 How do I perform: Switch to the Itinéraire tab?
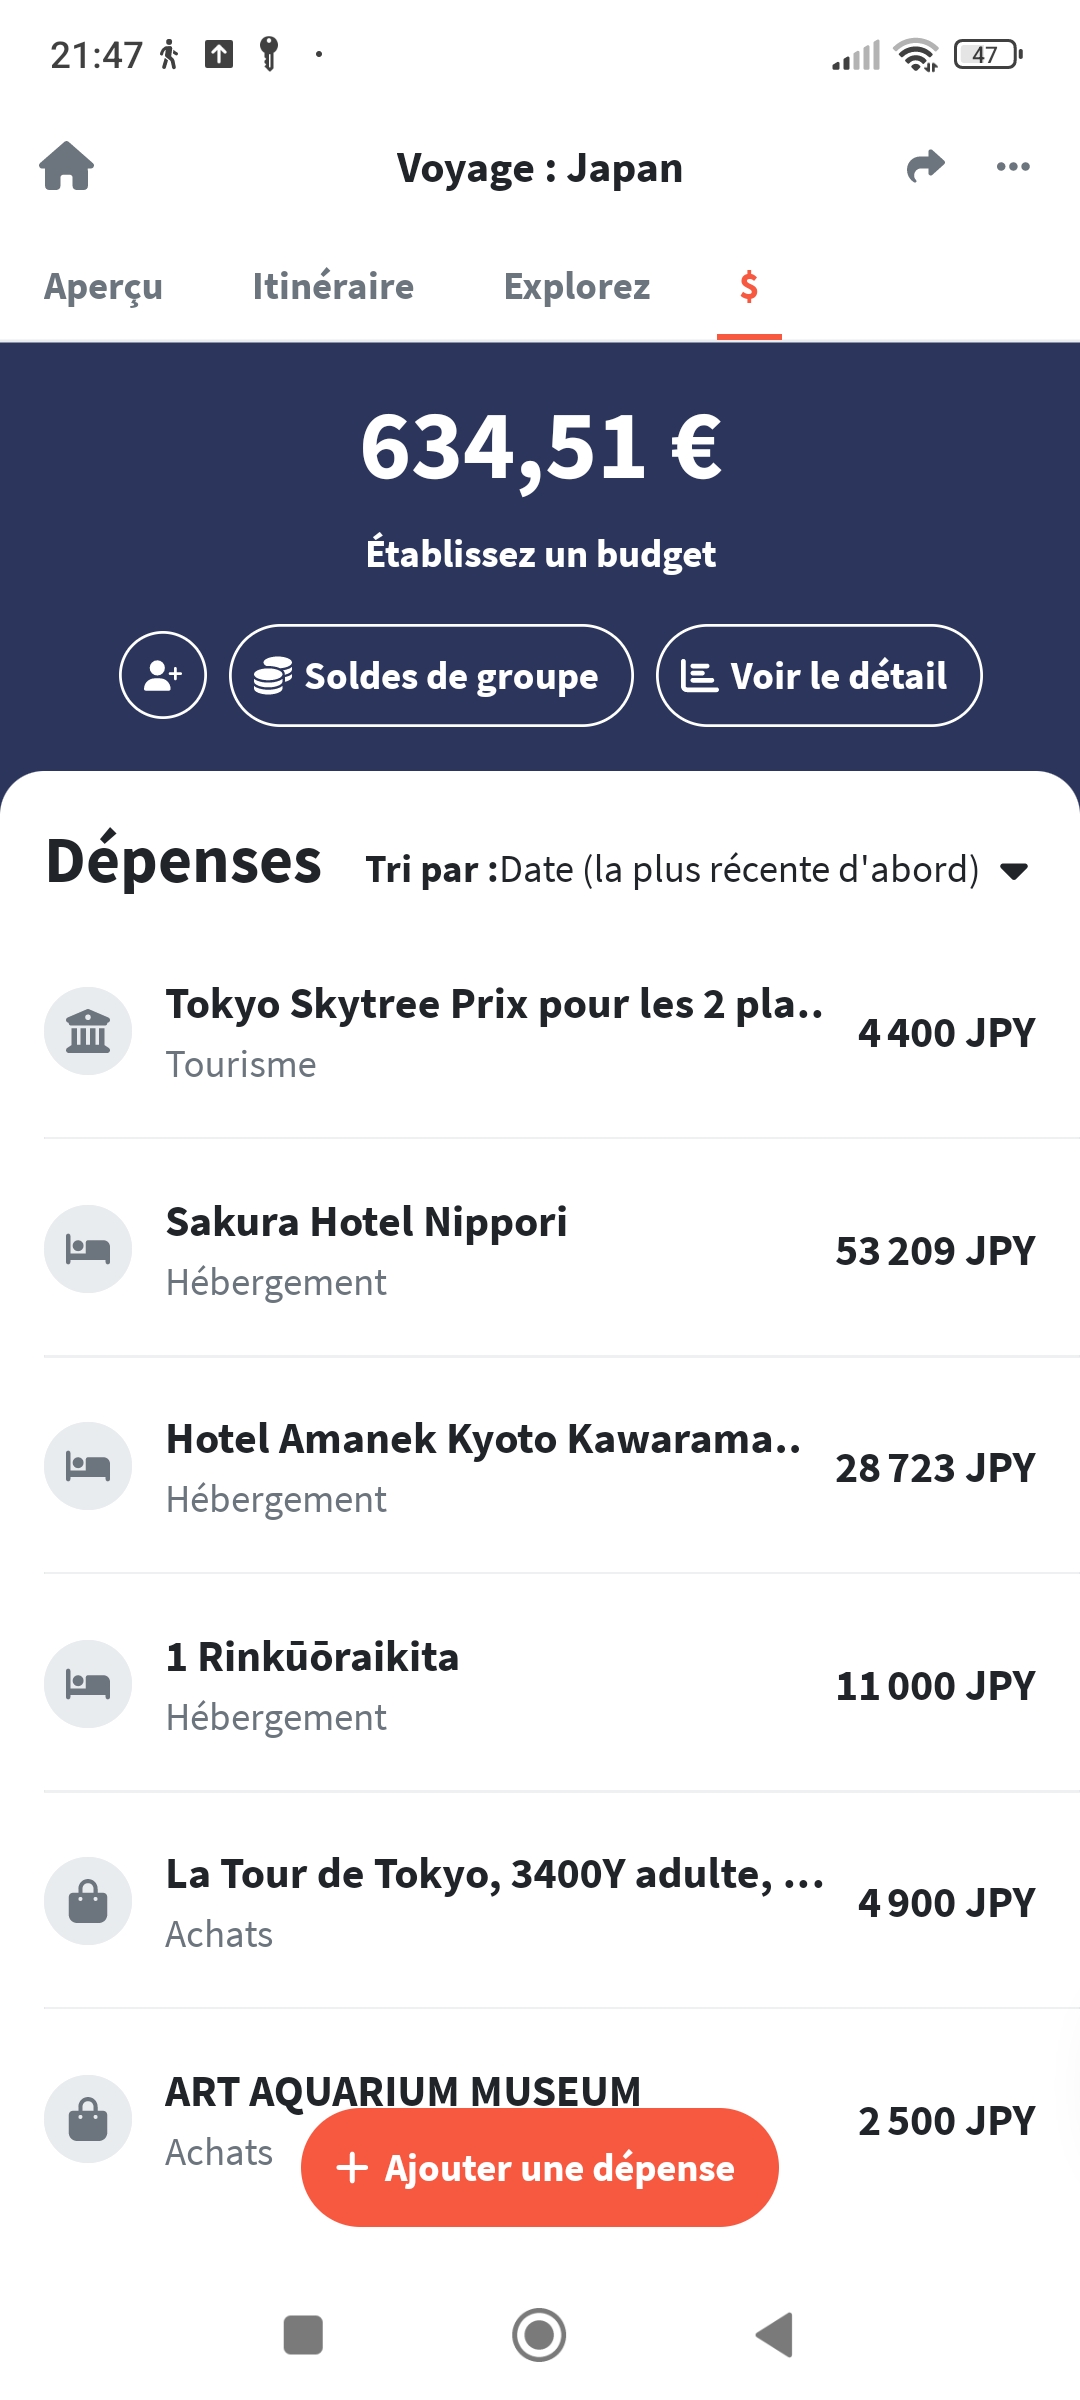point(333,287)
